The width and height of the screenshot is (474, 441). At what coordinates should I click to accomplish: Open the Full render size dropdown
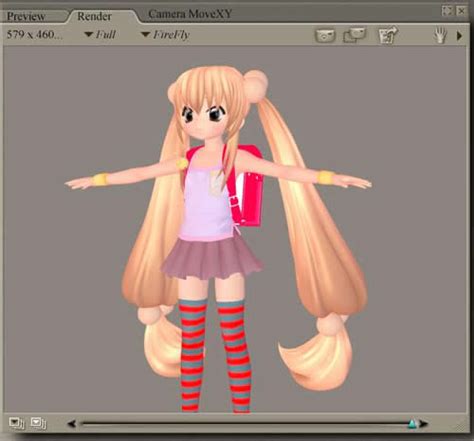(x=100, y=34)
